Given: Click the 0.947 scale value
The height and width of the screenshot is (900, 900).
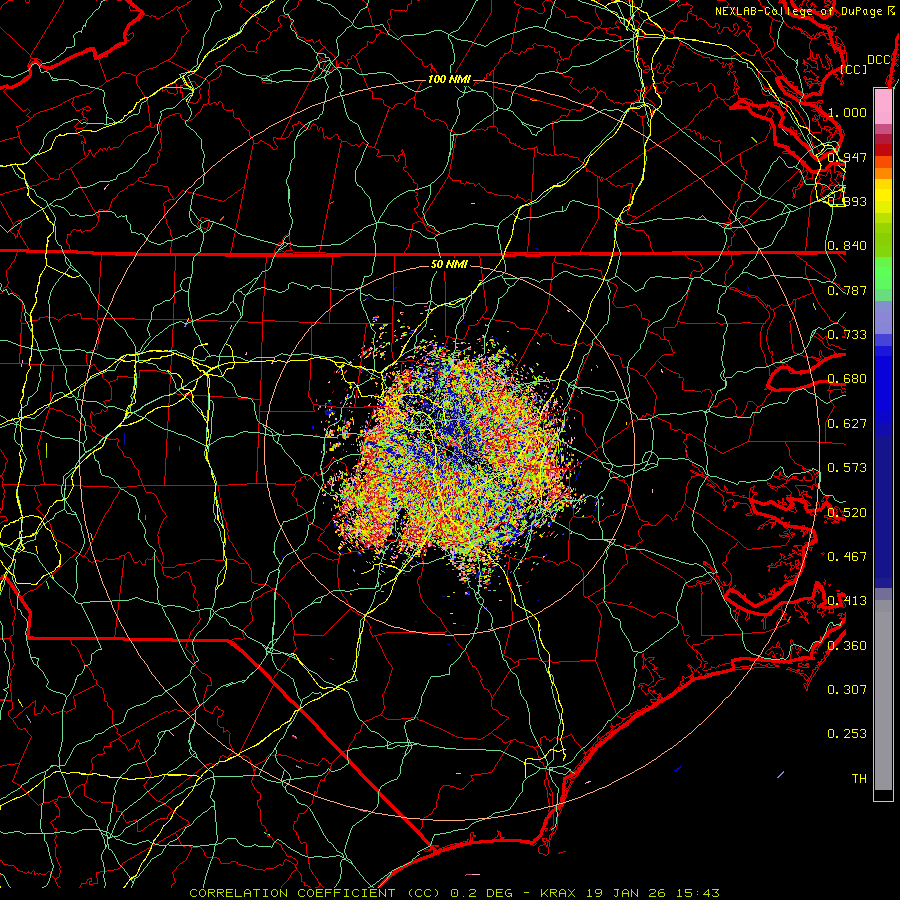Looking at the screenshot, I should coord(847,157).
